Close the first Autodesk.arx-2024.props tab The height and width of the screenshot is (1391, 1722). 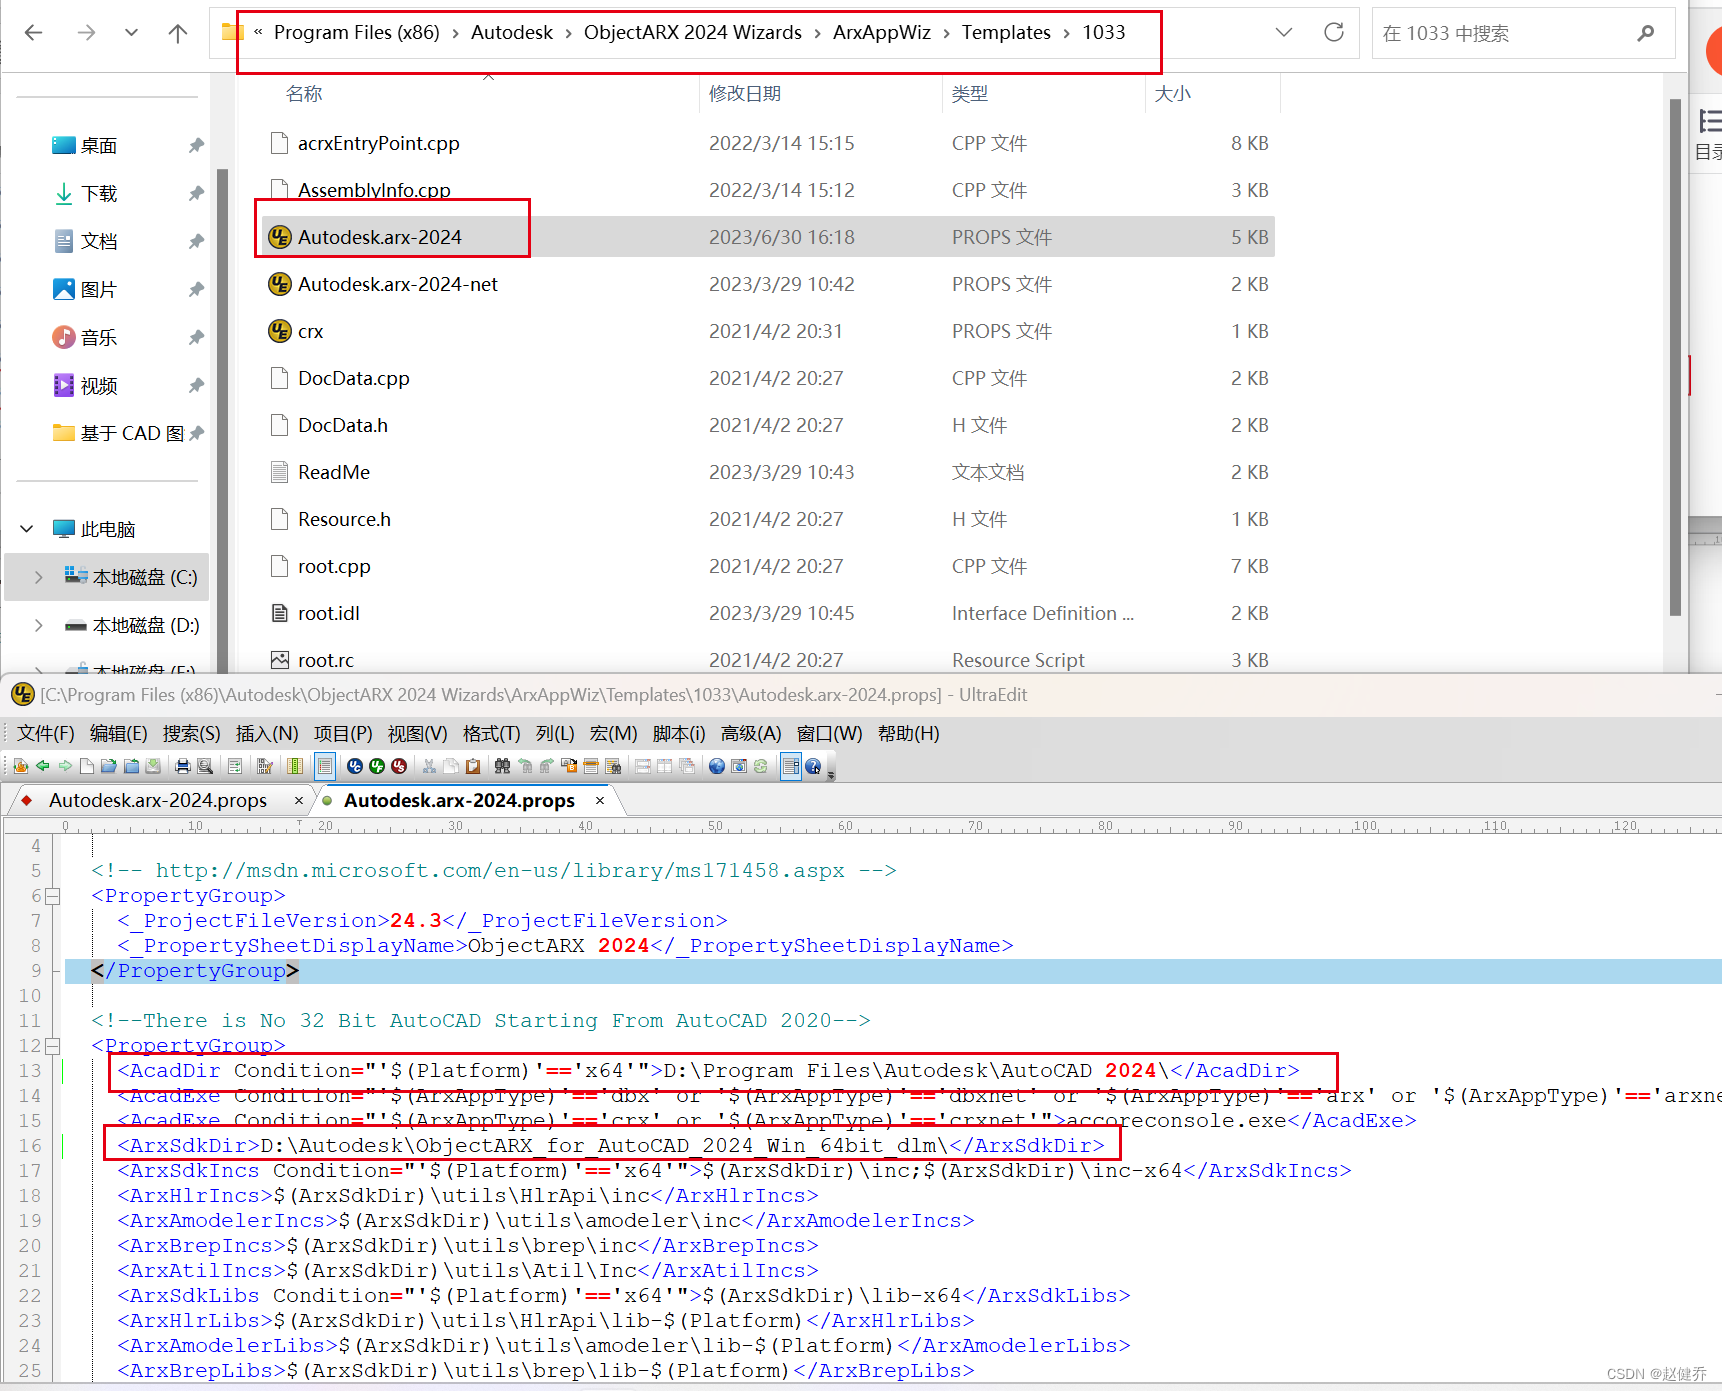[x=298, y=800]
